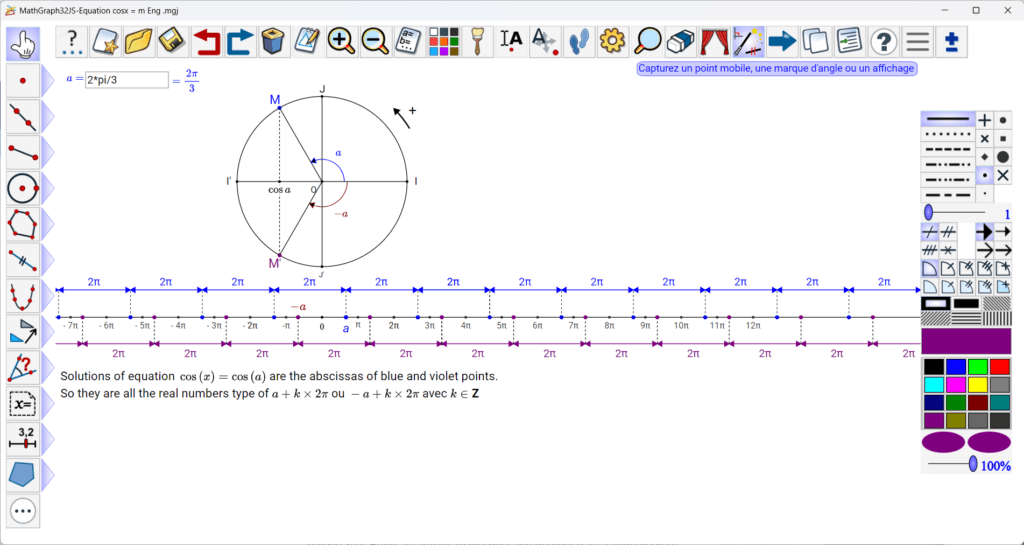
Task: Open the options gear icon
Action: 613,41
